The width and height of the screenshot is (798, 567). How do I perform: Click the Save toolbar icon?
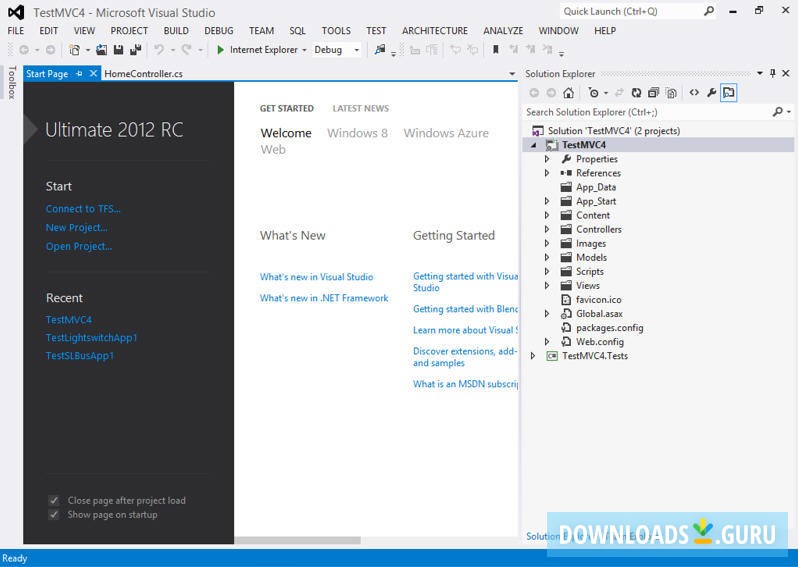click(x=119, y=50)
